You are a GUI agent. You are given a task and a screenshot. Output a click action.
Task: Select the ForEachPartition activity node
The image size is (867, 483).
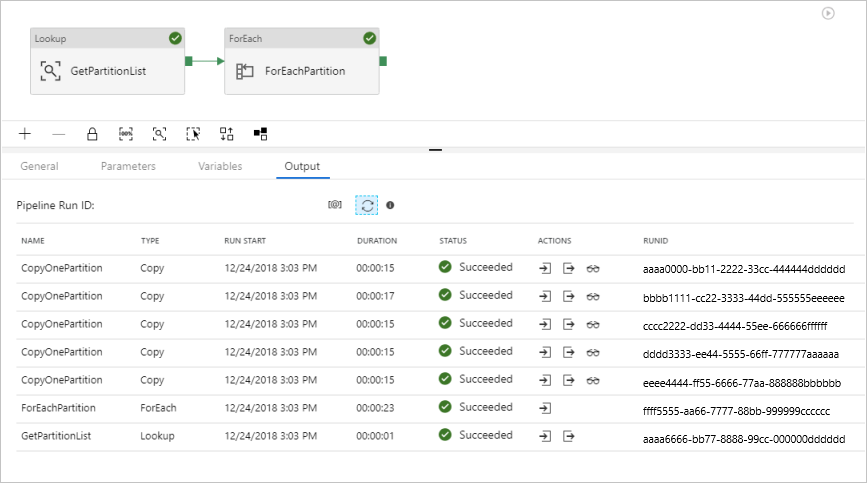pyautogui.click(x=302, y=71)
